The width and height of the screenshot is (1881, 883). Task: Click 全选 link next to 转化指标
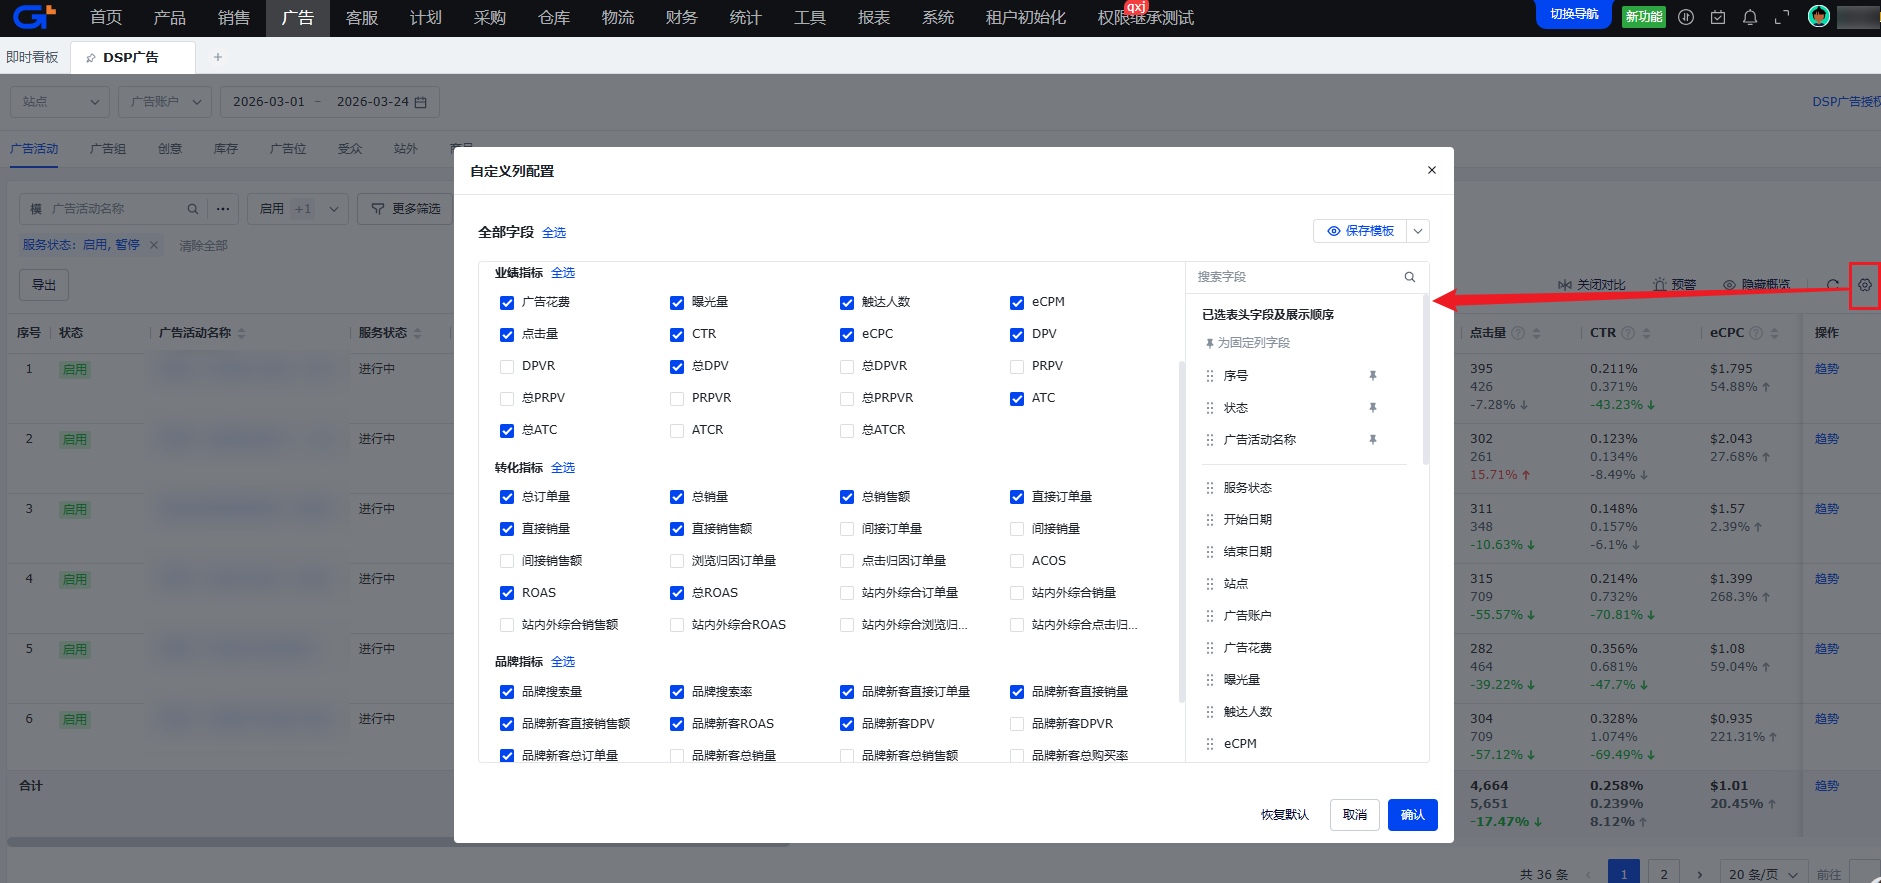click(x=563, y=468)
